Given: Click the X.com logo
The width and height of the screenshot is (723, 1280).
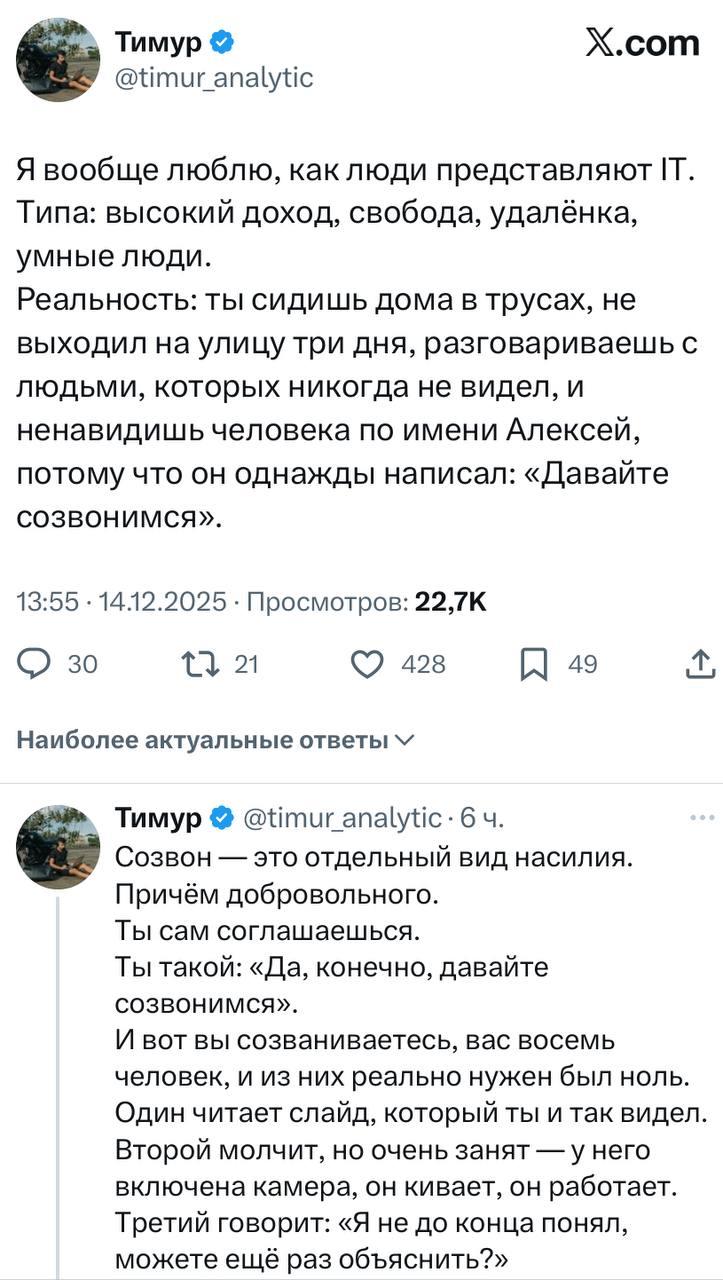Looking at the screenshot, I should click(641, 43).
